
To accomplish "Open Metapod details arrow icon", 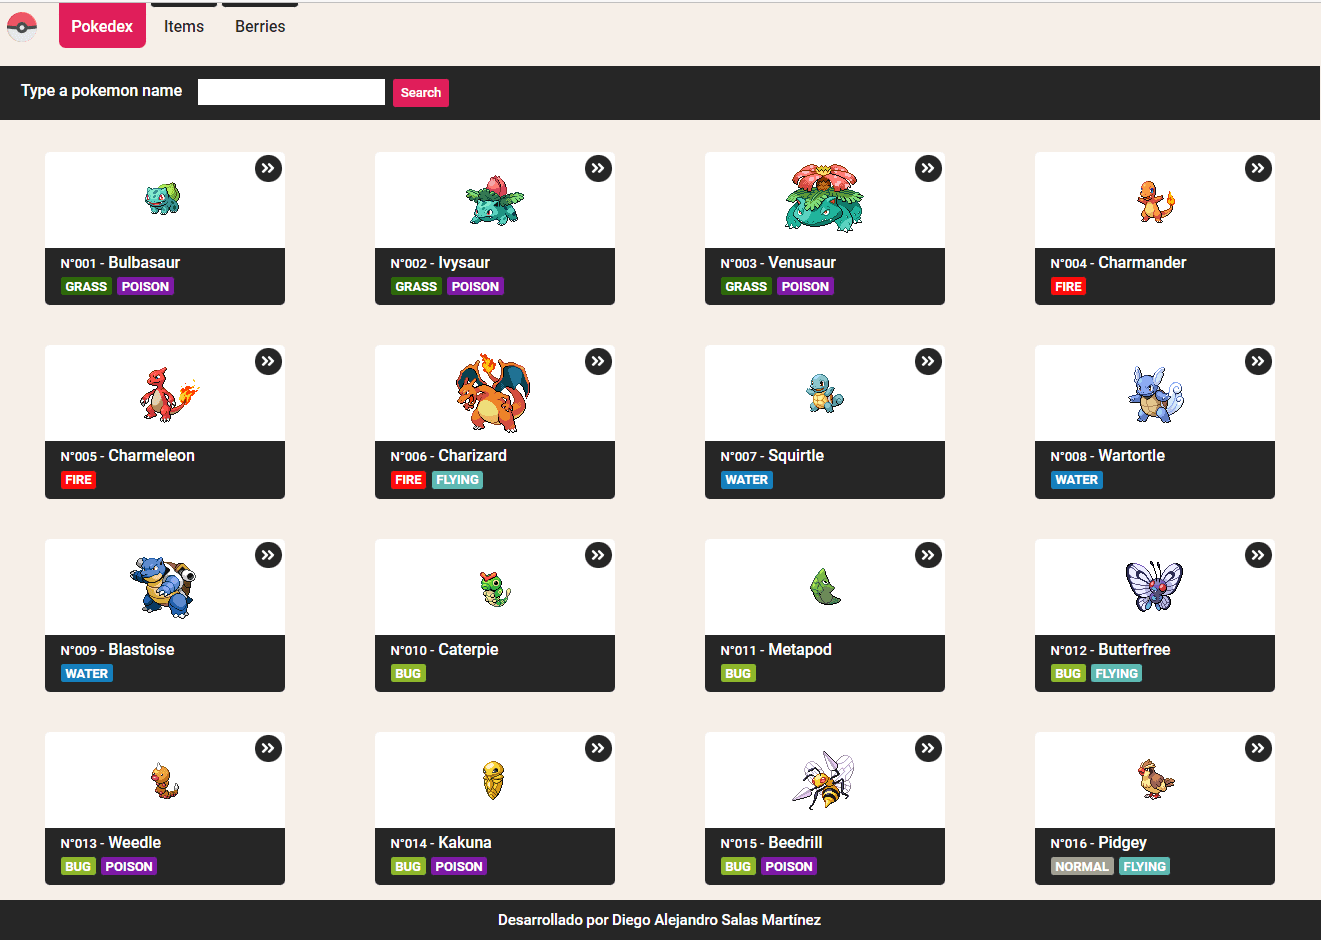I will click(x=928, y=555).
